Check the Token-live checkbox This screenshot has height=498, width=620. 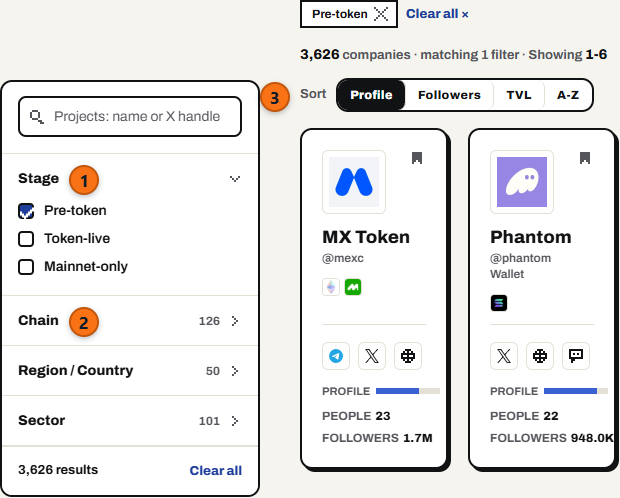[26, 239]
